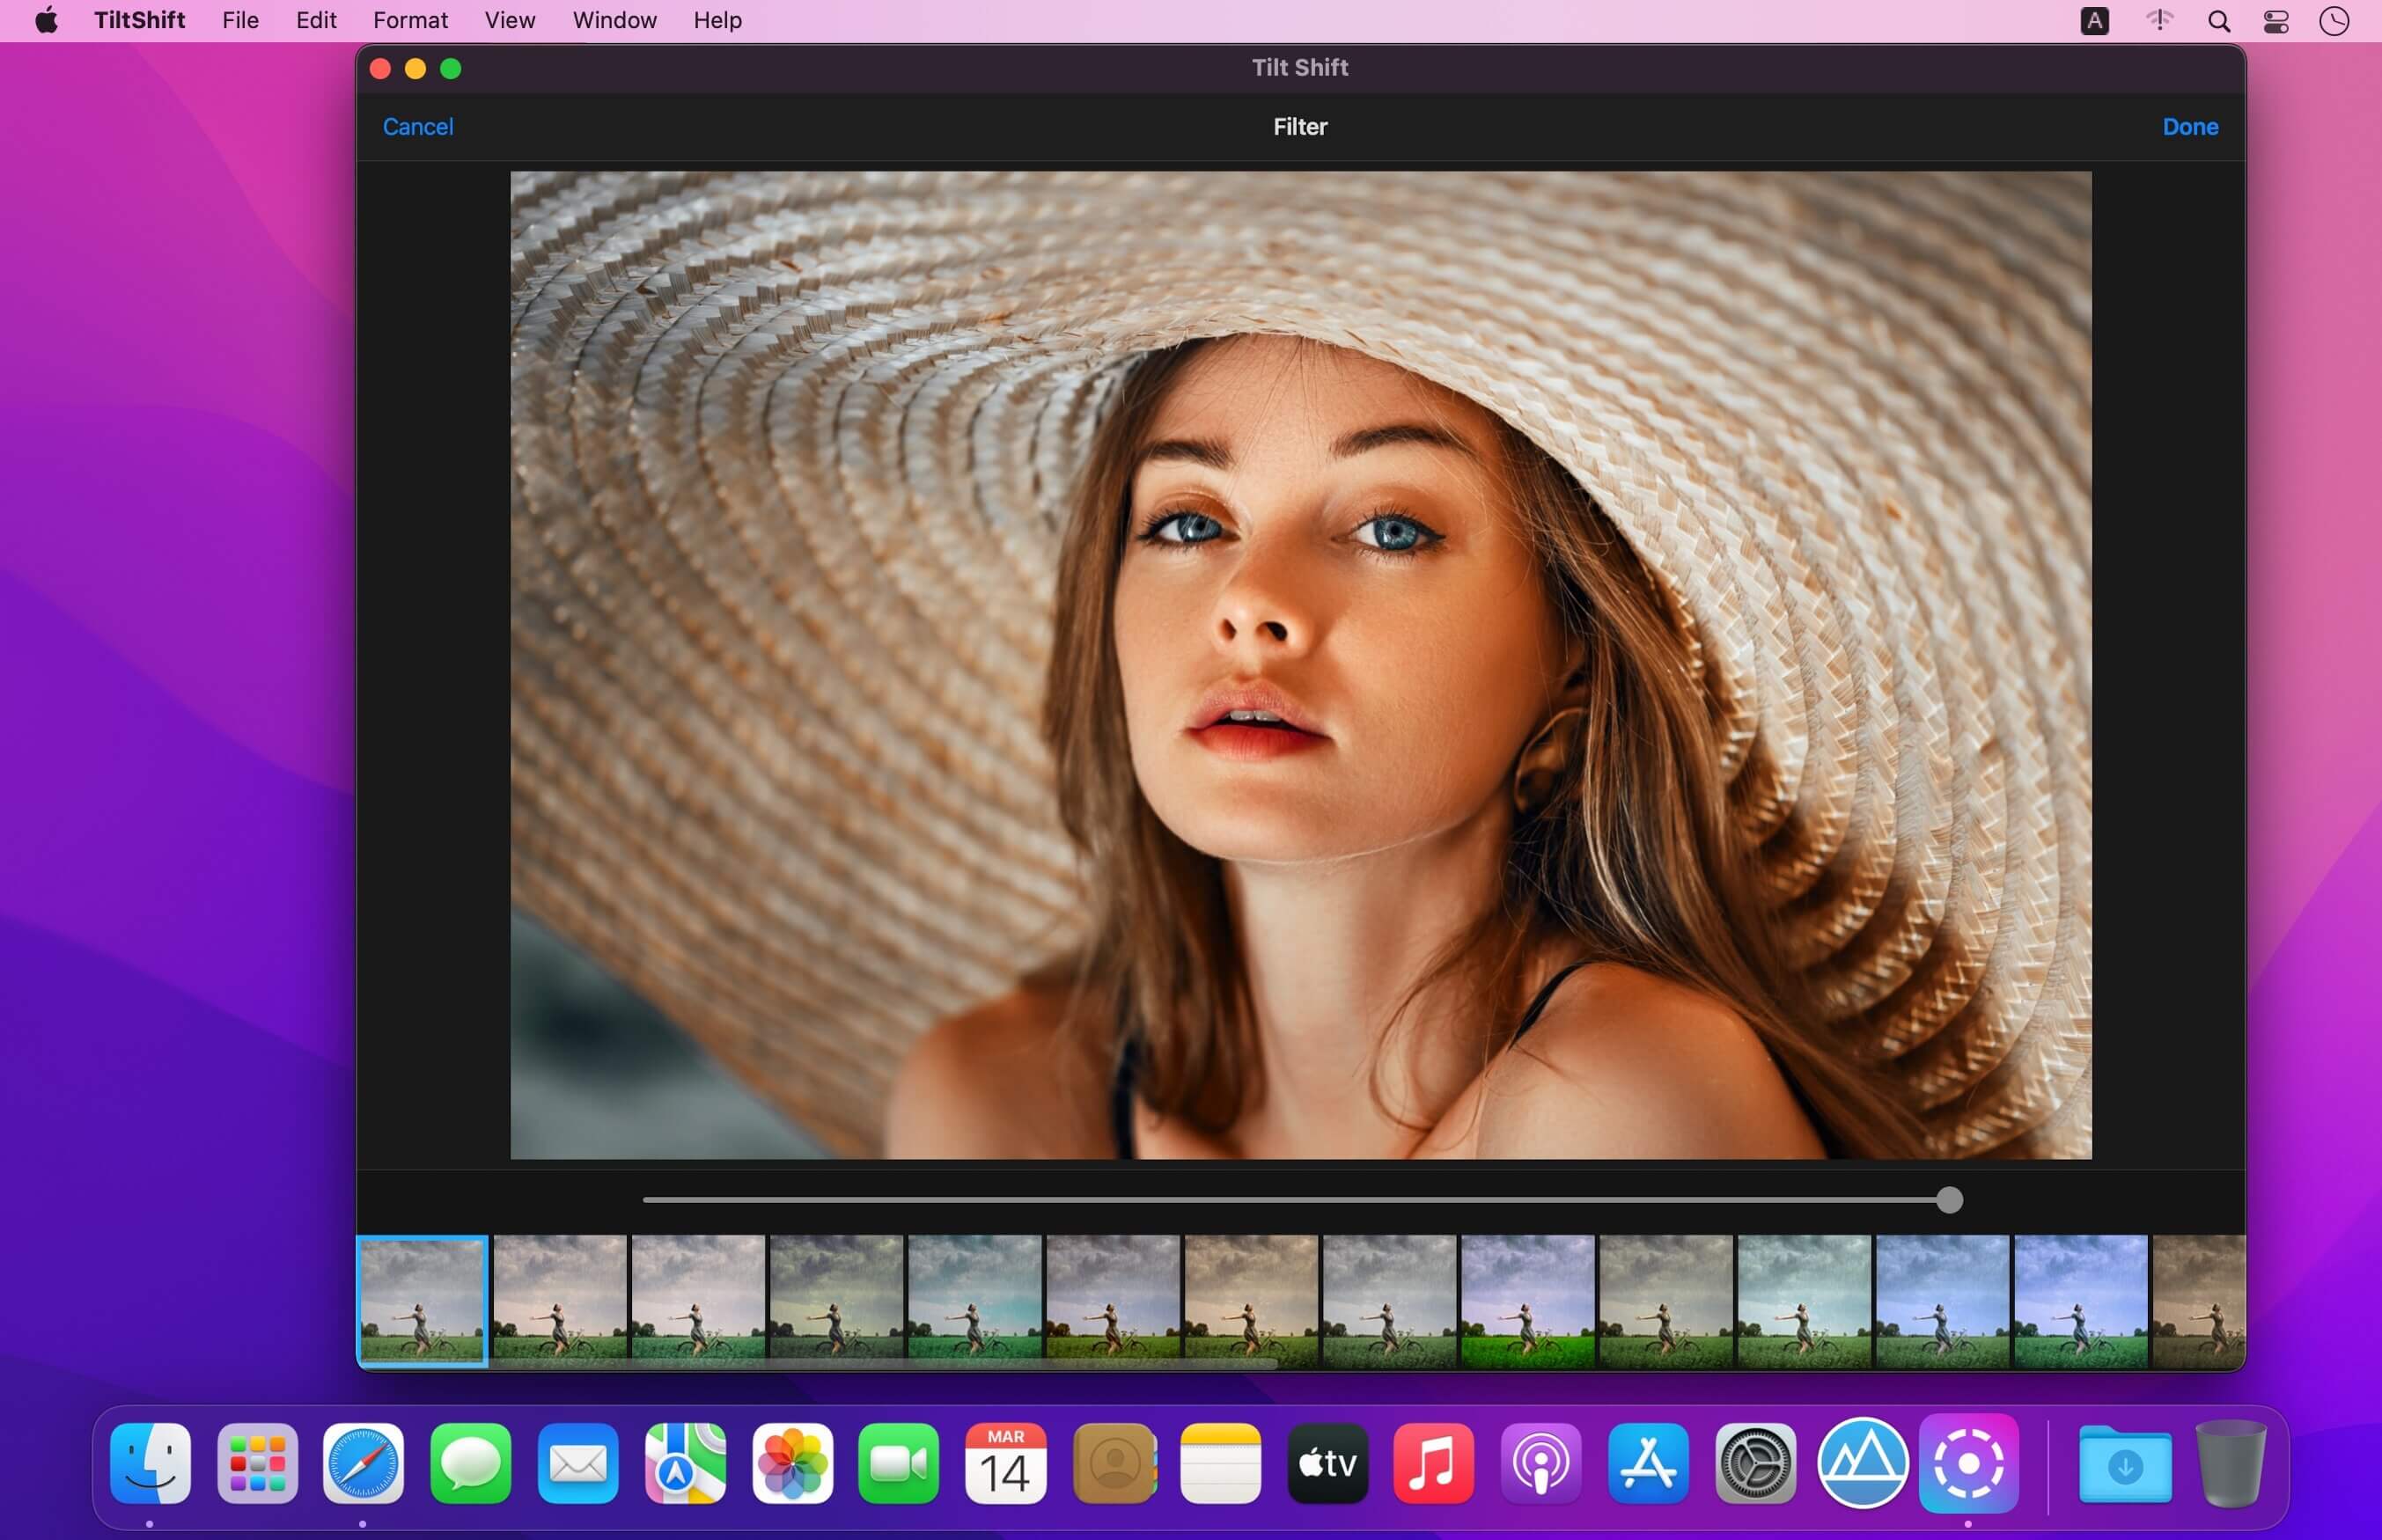Click the clock icon in menu bar
The height and width of the screenshot is (1540, 2382).
(2334, 21)
